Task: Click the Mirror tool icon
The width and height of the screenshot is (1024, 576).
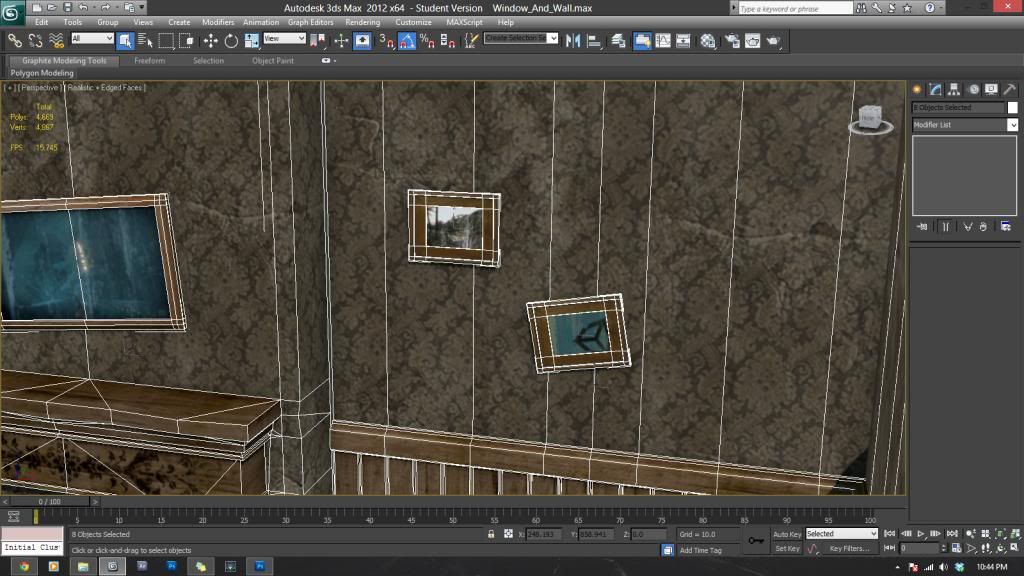Action: click(x=574, y=41)
